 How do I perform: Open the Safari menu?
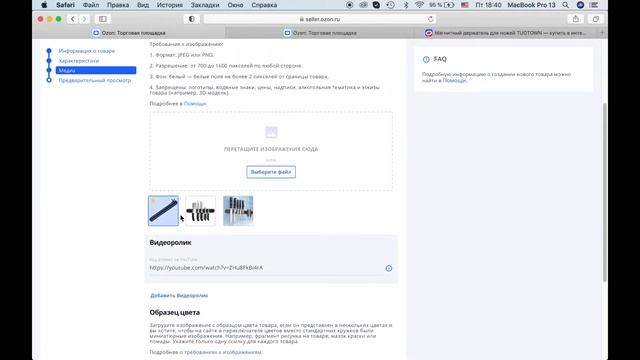65,5
